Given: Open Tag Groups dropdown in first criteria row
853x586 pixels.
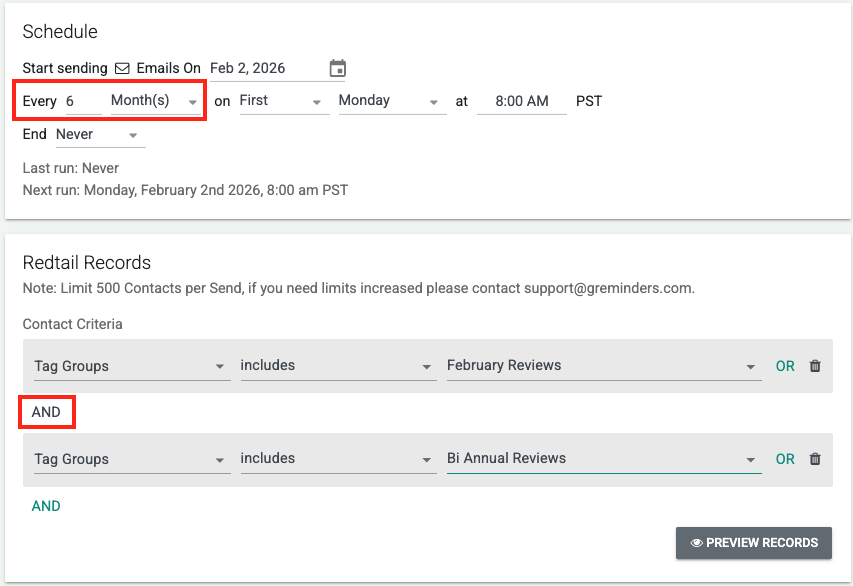Looking at the screenshot, I should [x=130, y=366].
